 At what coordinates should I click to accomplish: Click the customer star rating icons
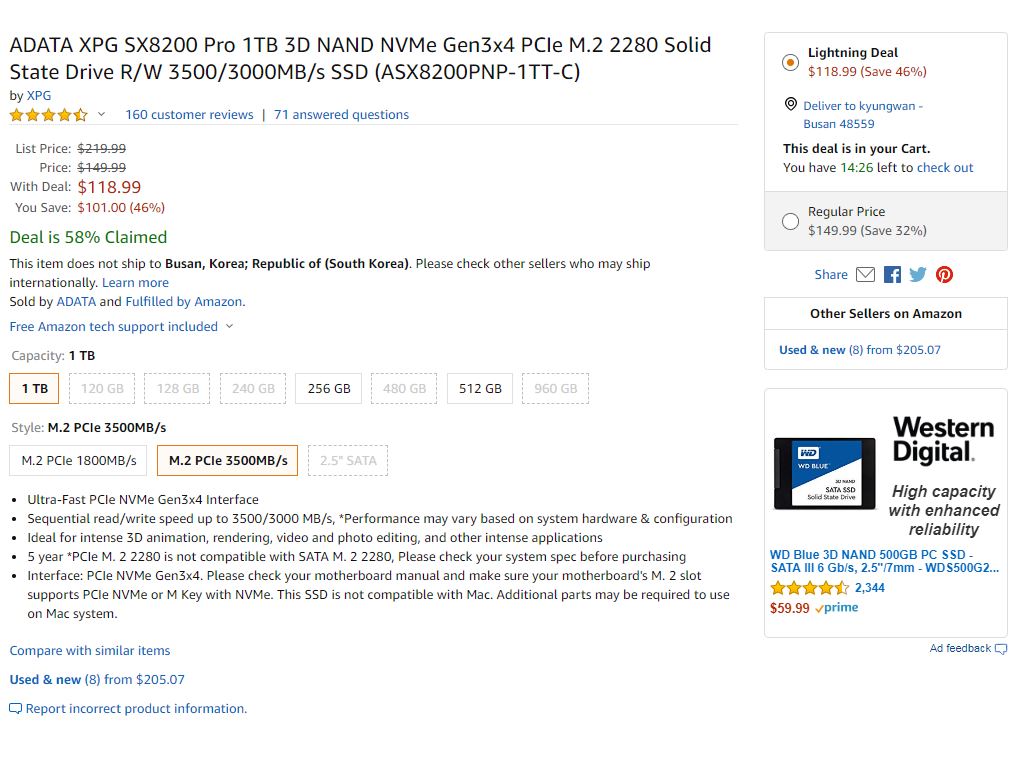(49, 115)
